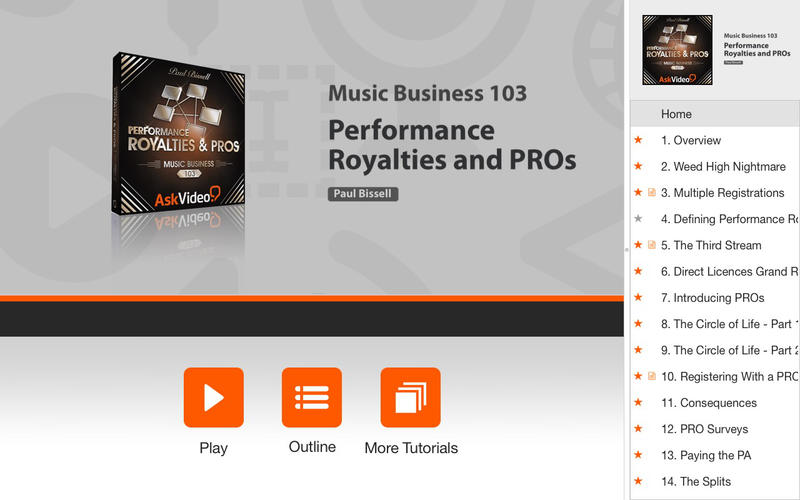Click the note icon beside Multiple Registrations
The image size is (800, 500).
[652, 192]
